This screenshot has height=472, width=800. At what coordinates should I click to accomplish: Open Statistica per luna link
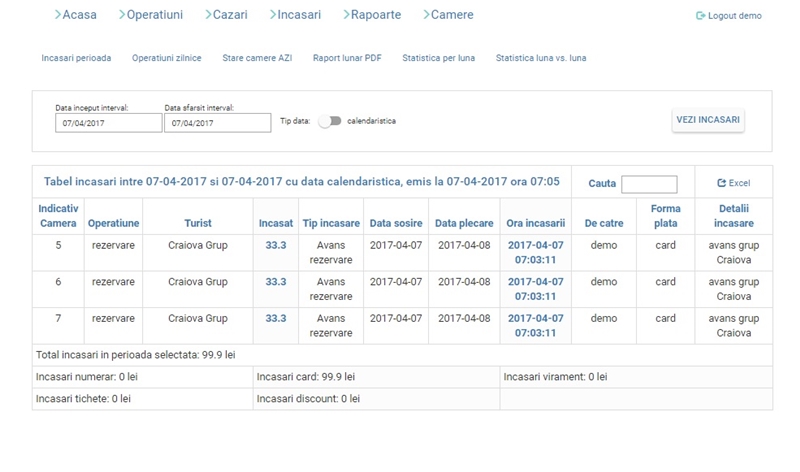(438, 58)
